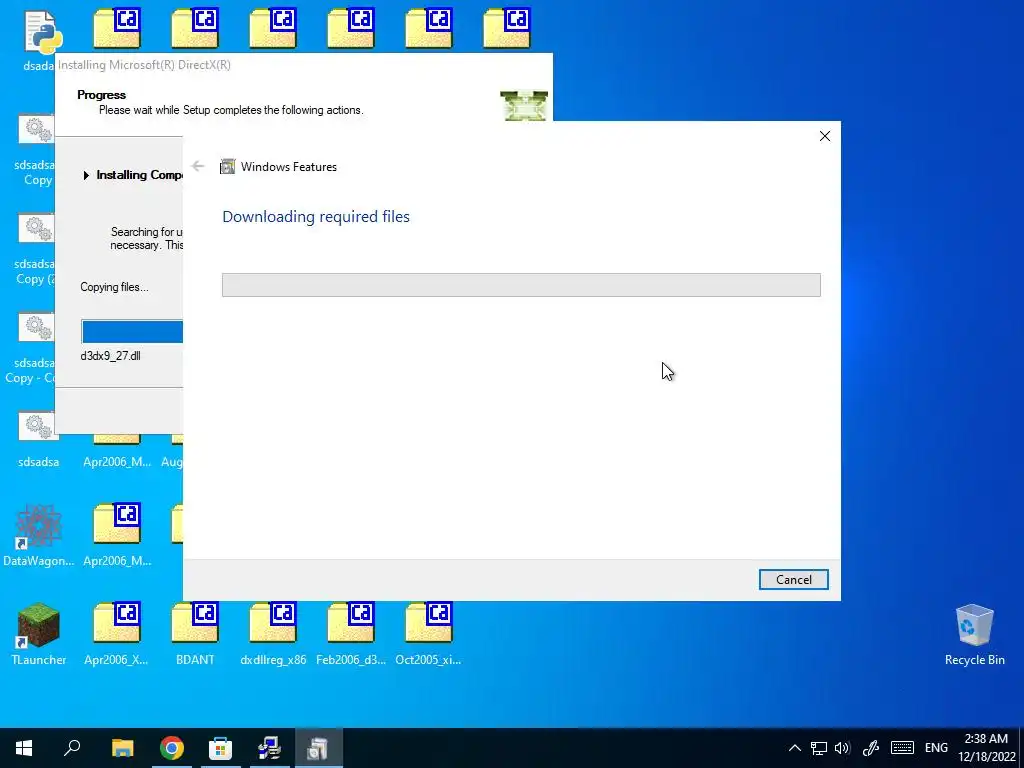Viewport: 1024px width, 768px height.
Task: Open the volume speaker tray icon
Action: click(x=842, y=748)
